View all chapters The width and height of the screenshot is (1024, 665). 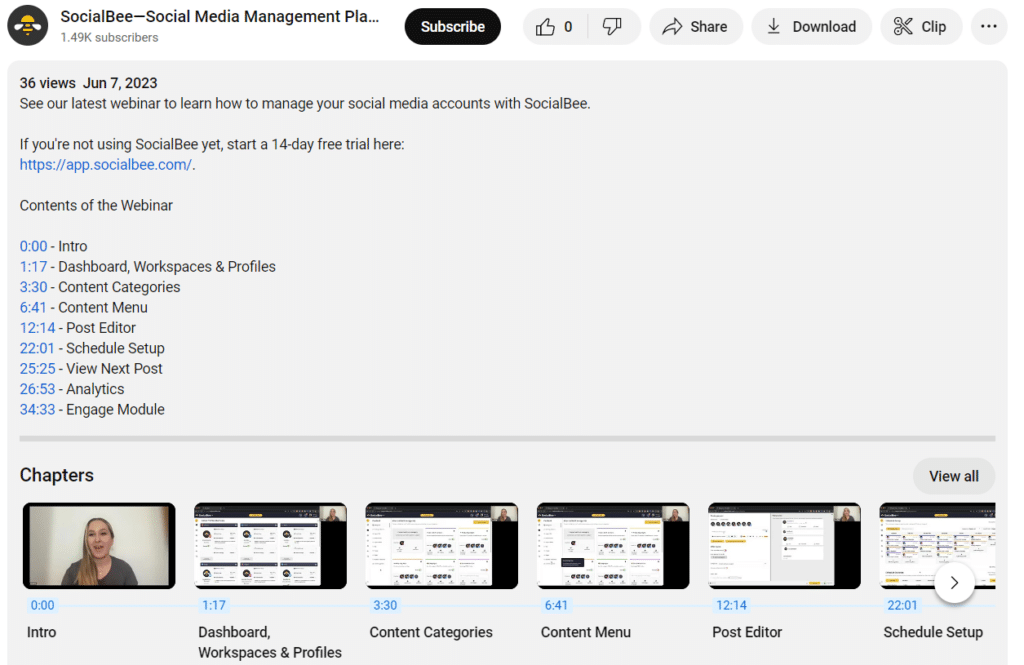(953, 476)
